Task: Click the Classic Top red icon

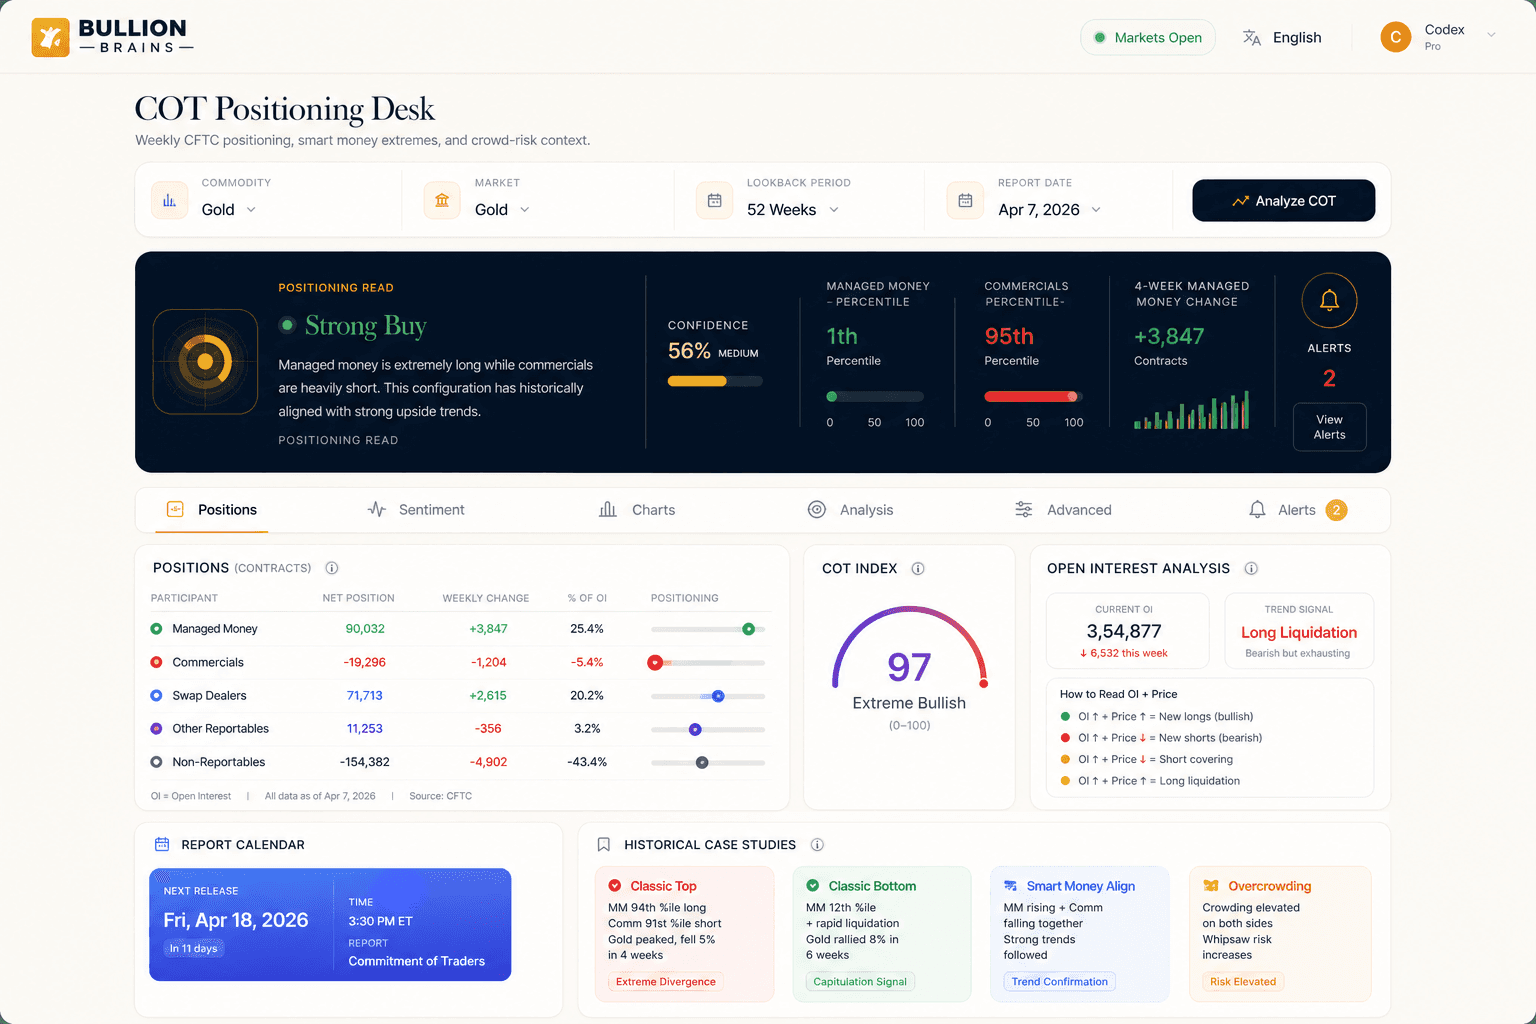Action: click(615, 886)
